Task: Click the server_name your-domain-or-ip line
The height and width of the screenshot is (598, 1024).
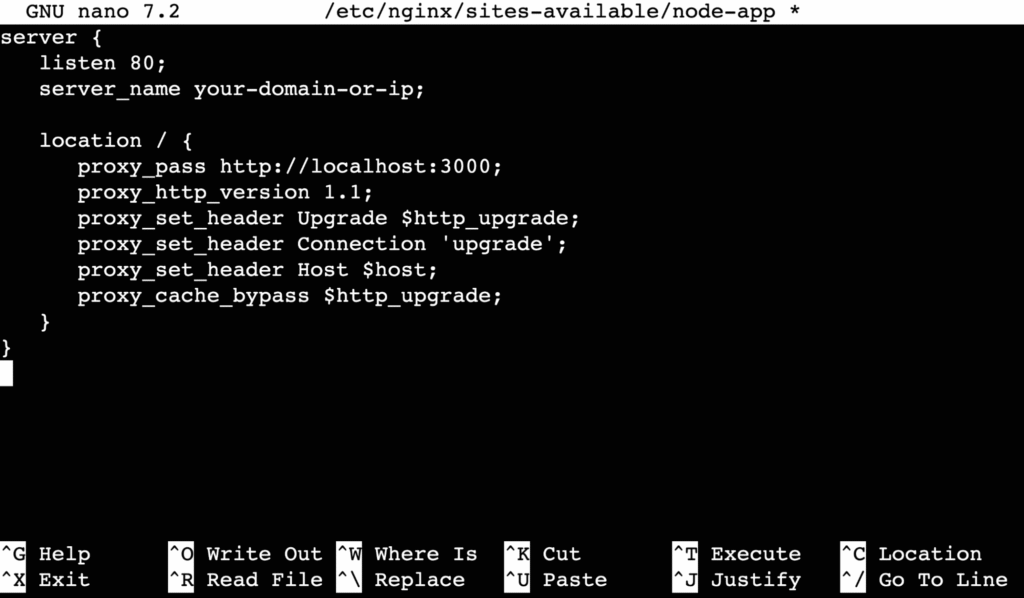Action: pos(232,89)
